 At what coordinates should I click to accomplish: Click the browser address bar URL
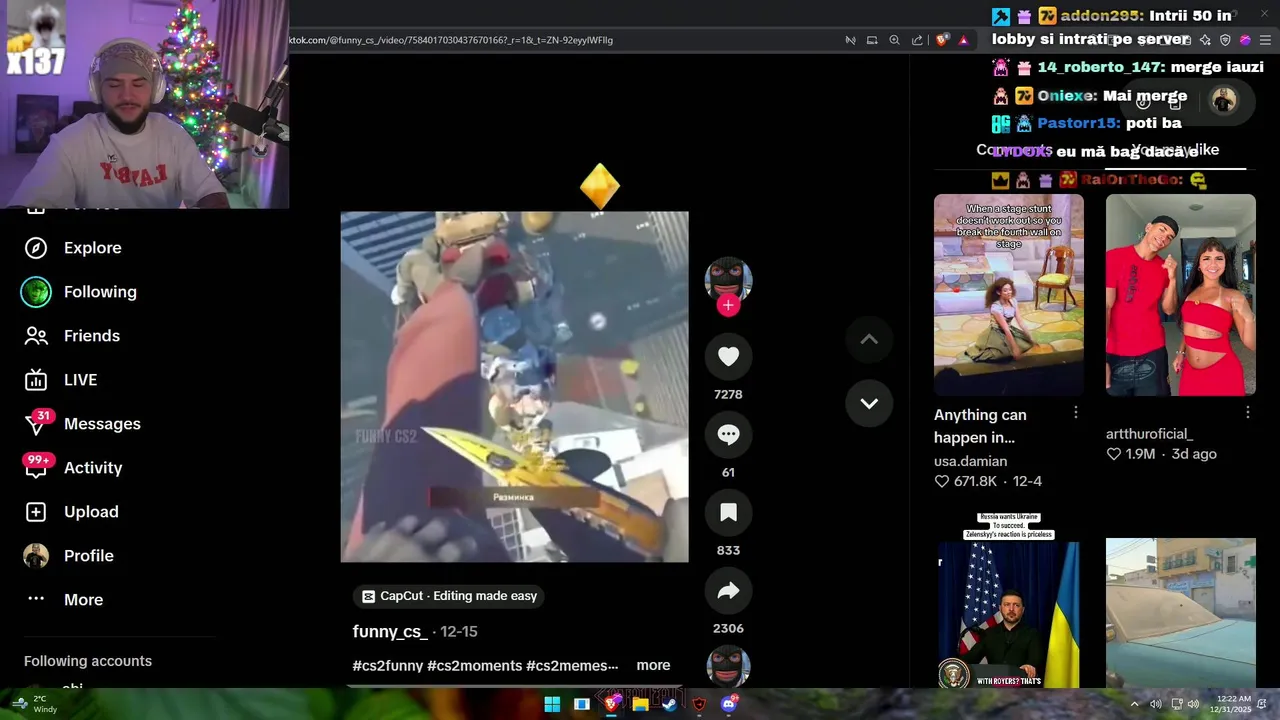451,40
